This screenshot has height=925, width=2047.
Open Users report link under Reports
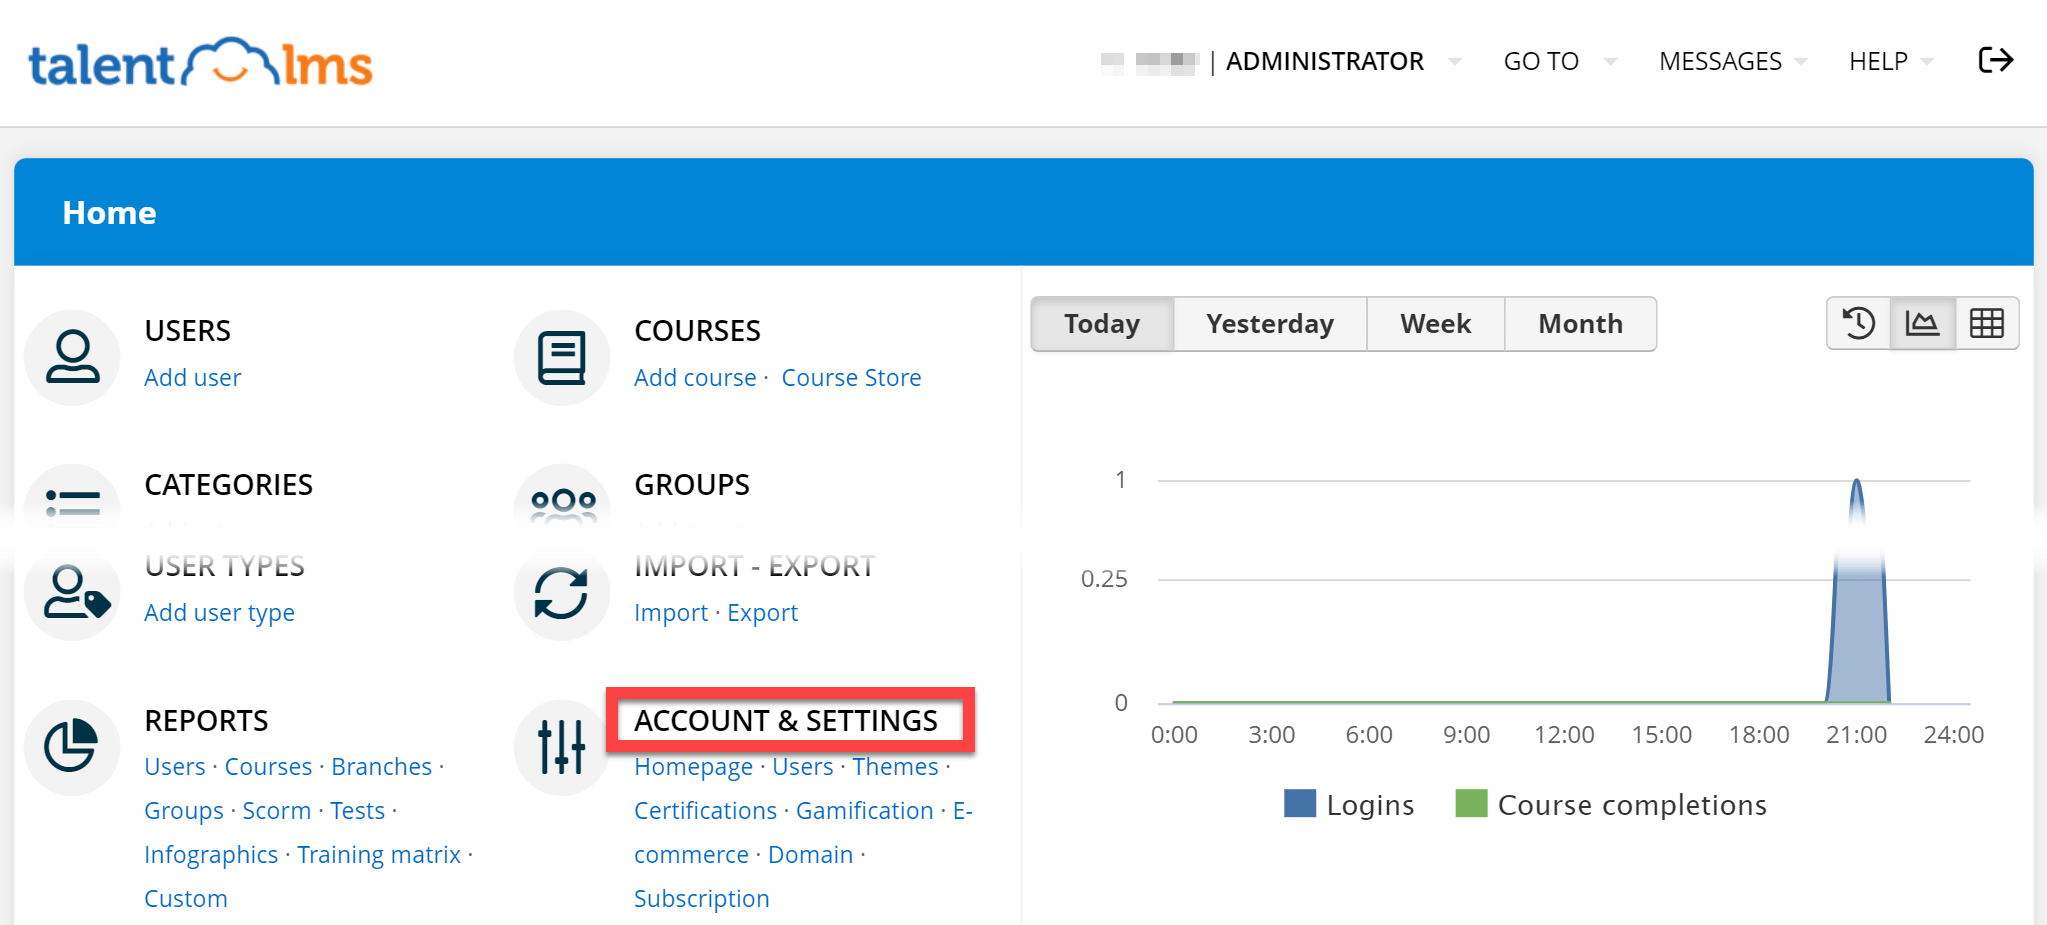[x=174, y=766]
